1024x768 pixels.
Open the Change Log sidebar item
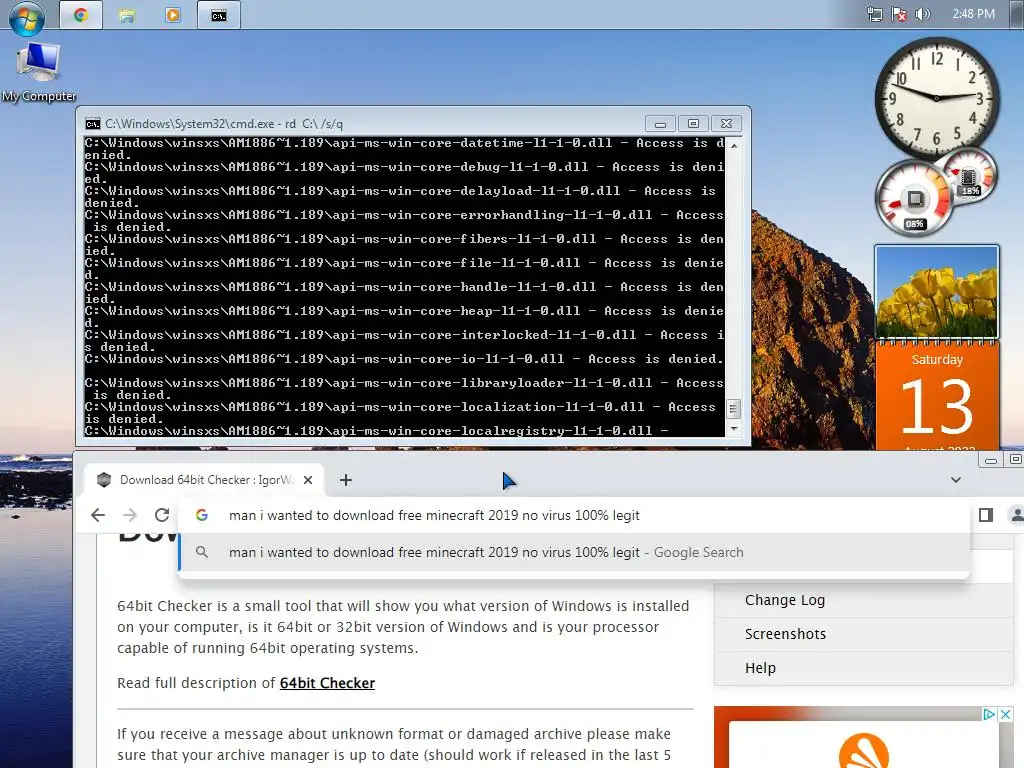pos(785,600)
